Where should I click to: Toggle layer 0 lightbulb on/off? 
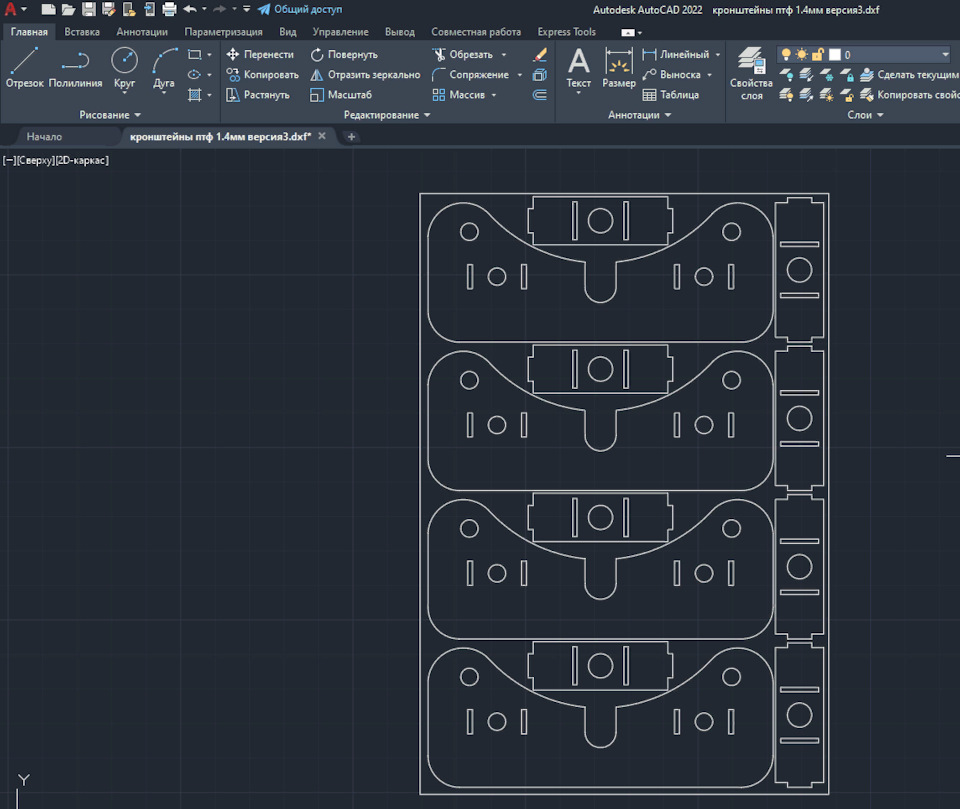click(786, 54)
